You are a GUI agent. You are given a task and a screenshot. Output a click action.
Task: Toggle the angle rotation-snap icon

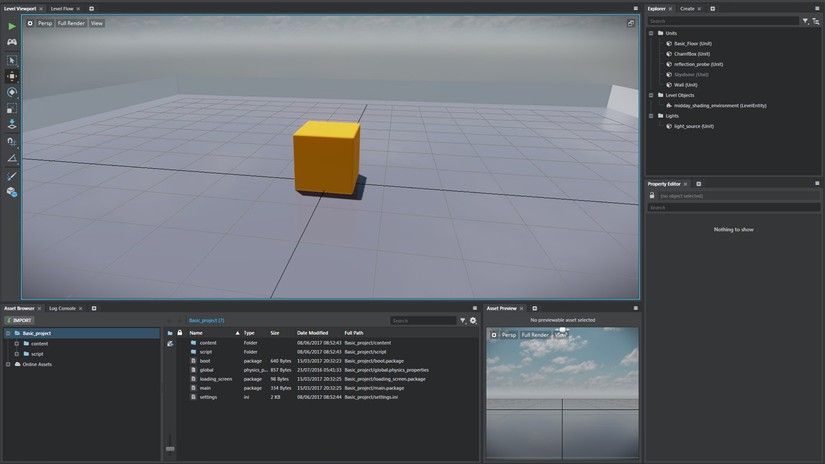click(x=12, y=158)
